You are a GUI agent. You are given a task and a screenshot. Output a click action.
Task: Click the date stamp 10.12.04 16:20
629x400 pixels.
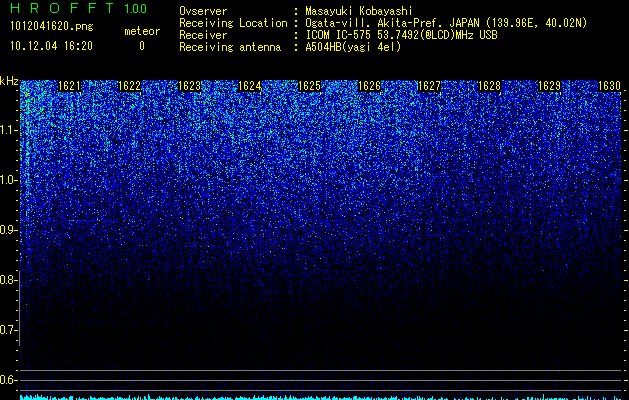(51, 46)
